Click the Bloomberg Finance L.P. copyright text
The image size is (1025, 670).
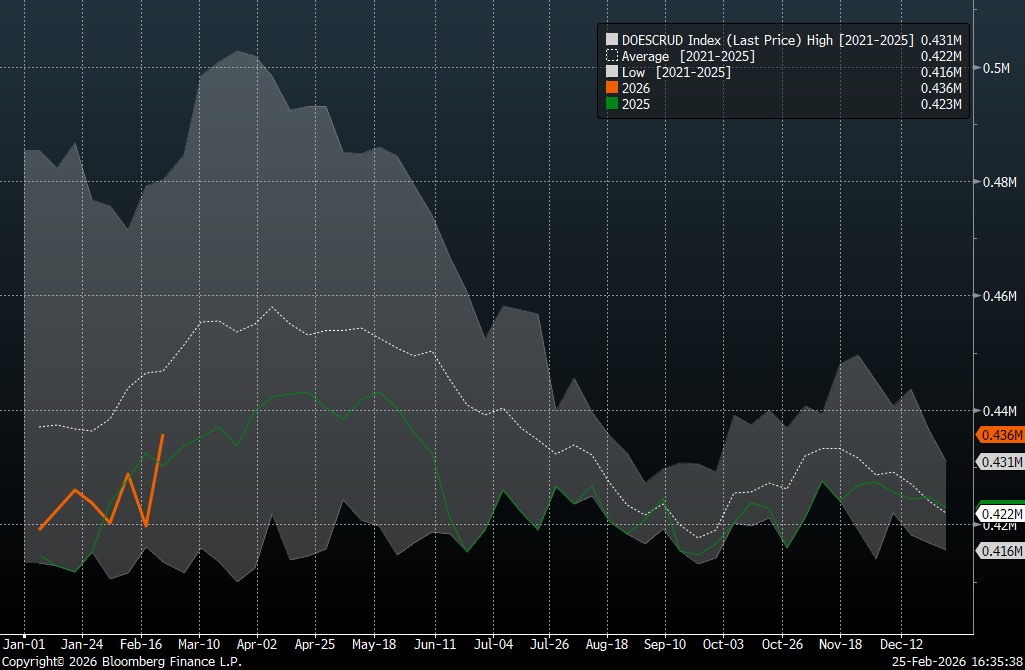(x=121, y=661)
